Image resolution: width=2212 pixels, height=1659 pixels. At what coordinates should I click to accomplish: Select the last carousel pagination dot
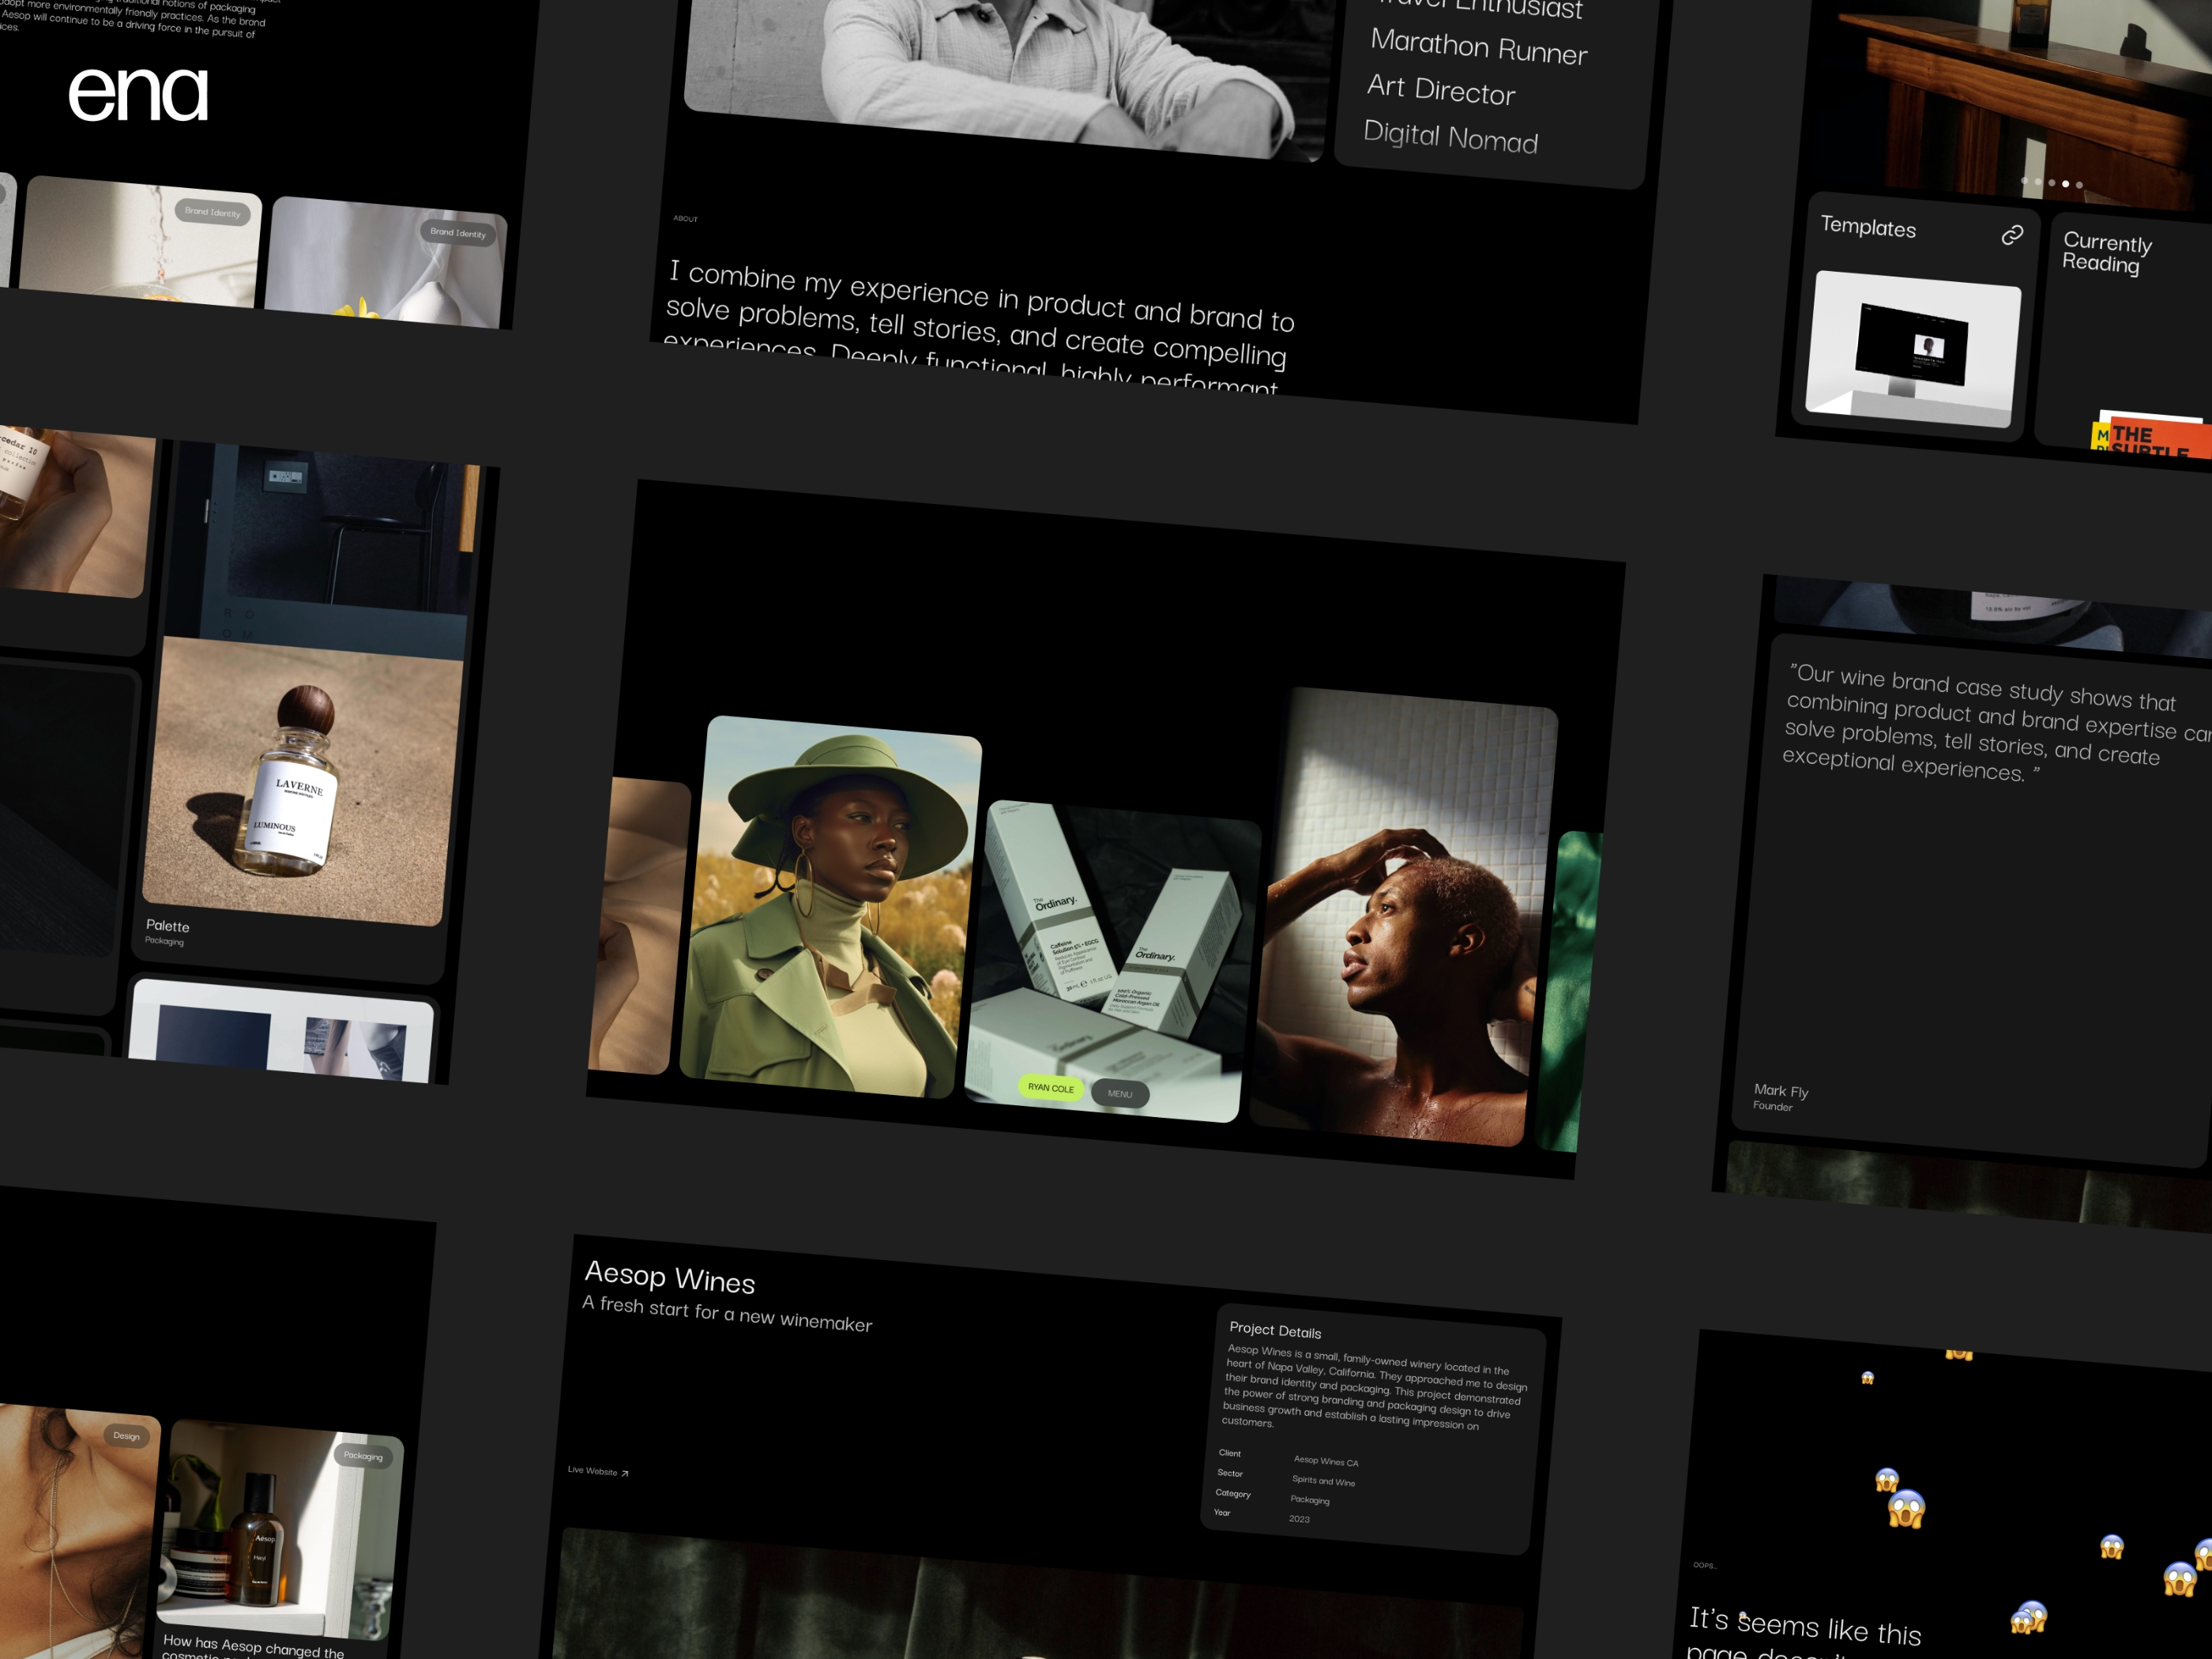pos(2079,185)
